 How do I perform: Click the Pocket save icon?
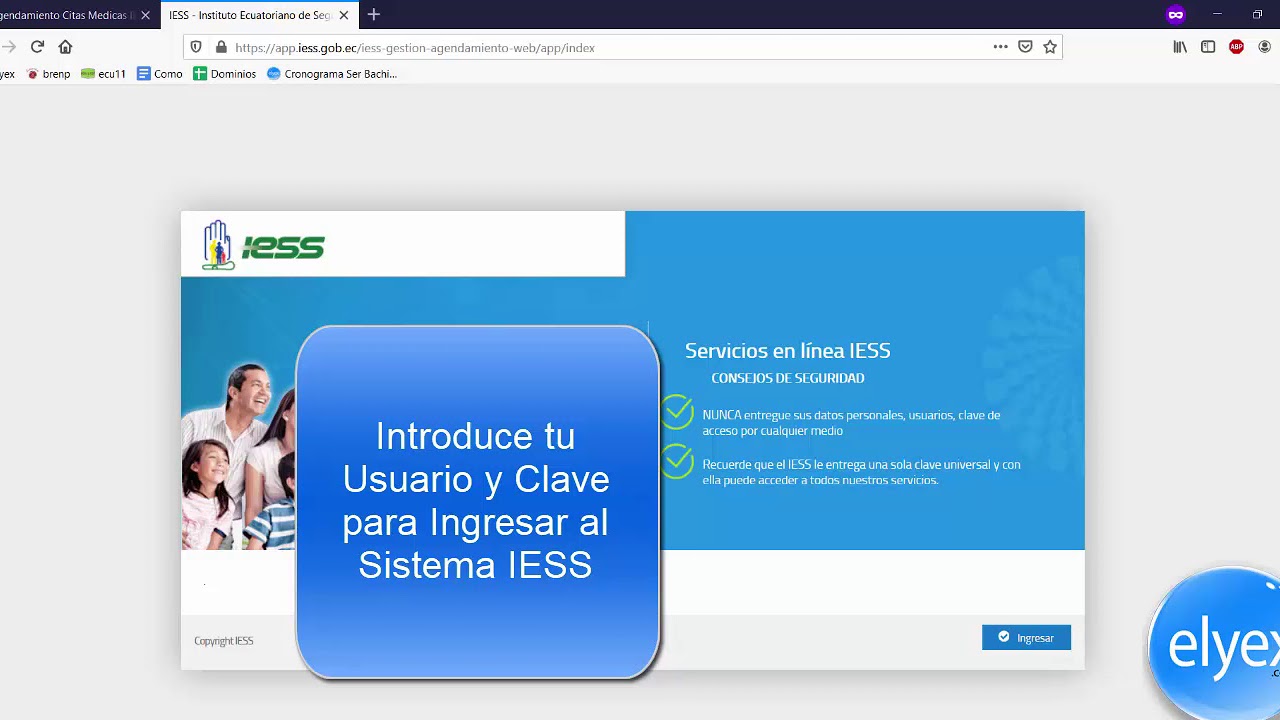click(1025, 47)
